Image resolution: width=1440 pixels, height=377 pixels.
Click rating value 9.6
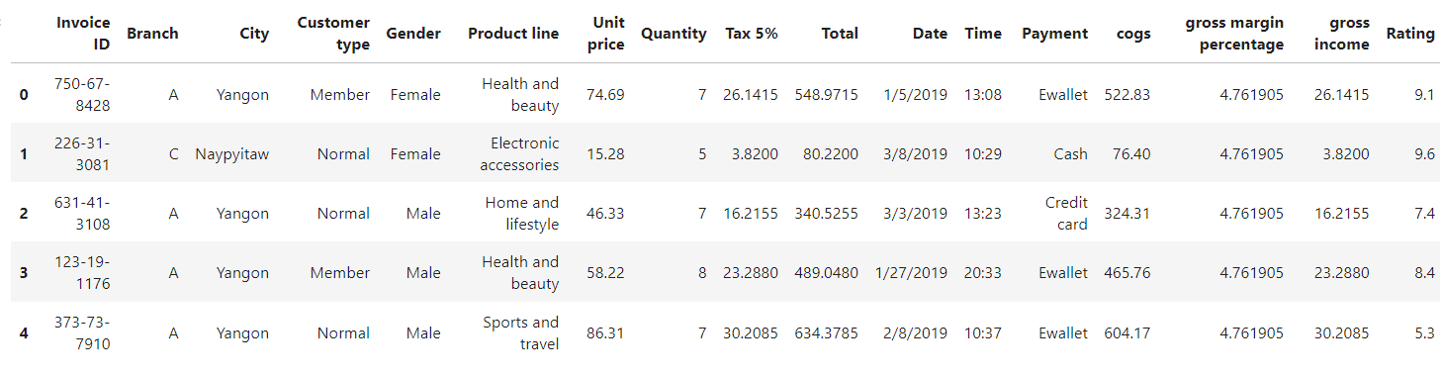click(x=1424, y=154)
